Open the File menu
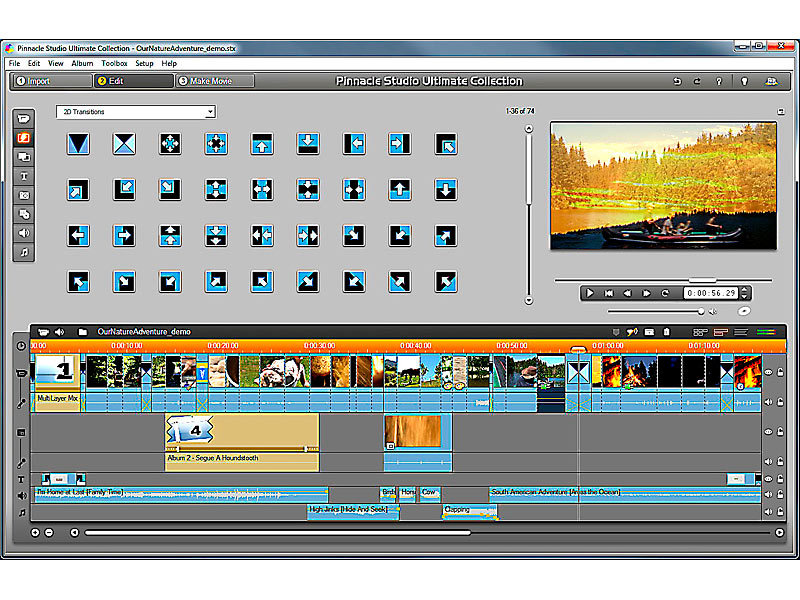The width and height of the screenshot is (800, 600). pyautogui.click(x=14, y=63)
